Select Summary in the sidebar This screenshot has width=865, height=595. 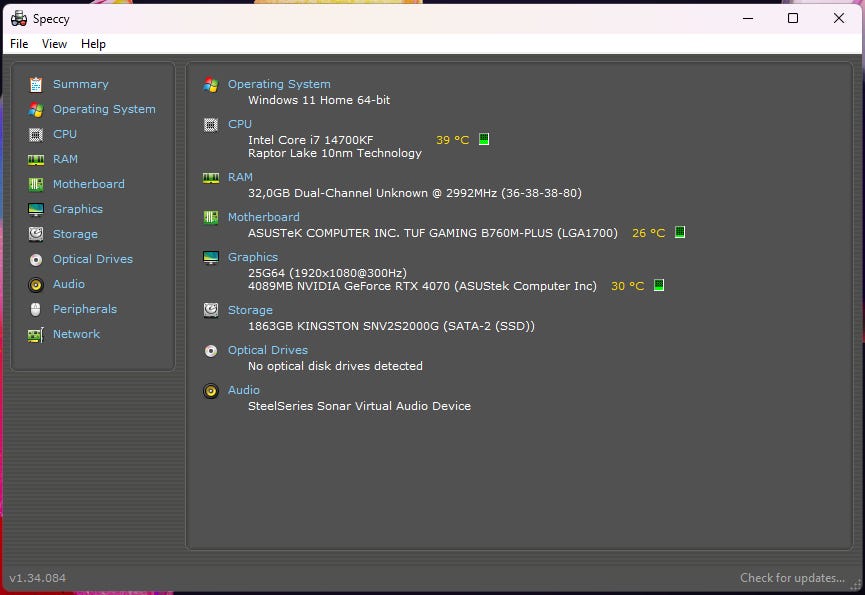[81, 84]
